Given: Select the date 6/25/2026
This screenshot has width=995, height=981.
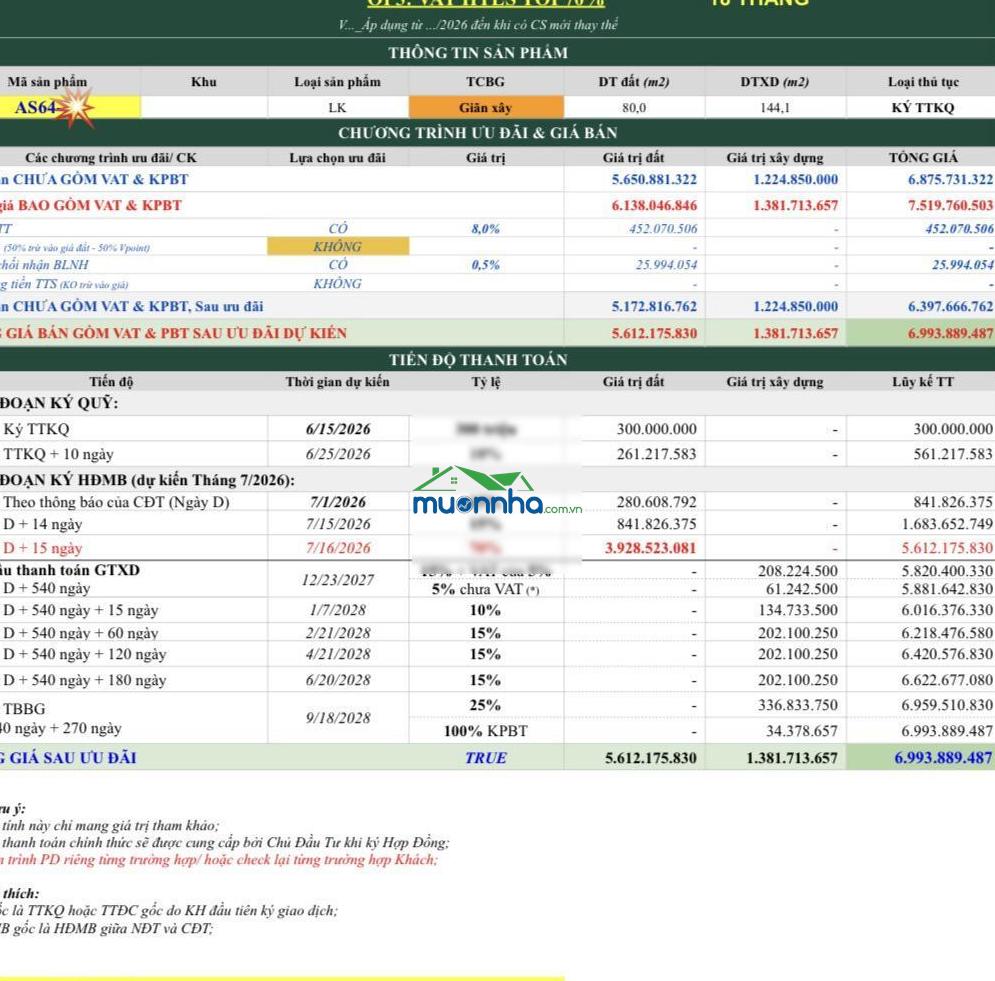Looking at the screenshot, I should (x=338, y=454).
